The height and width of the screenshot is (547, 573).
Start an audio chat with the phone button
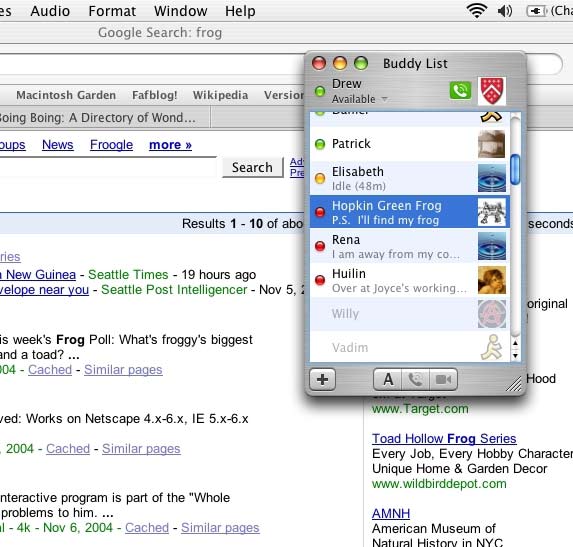click(415, 380)
